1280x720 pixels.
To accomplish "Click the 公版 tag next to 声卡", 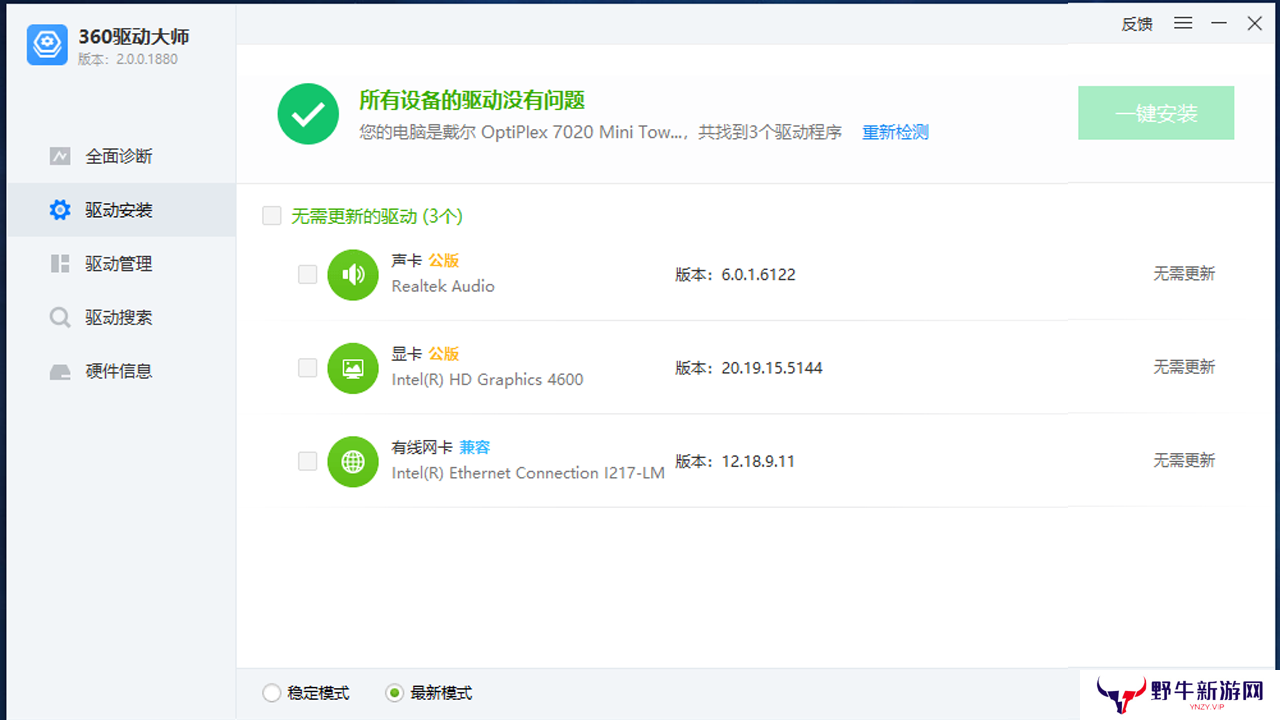I will coord(444,260).
